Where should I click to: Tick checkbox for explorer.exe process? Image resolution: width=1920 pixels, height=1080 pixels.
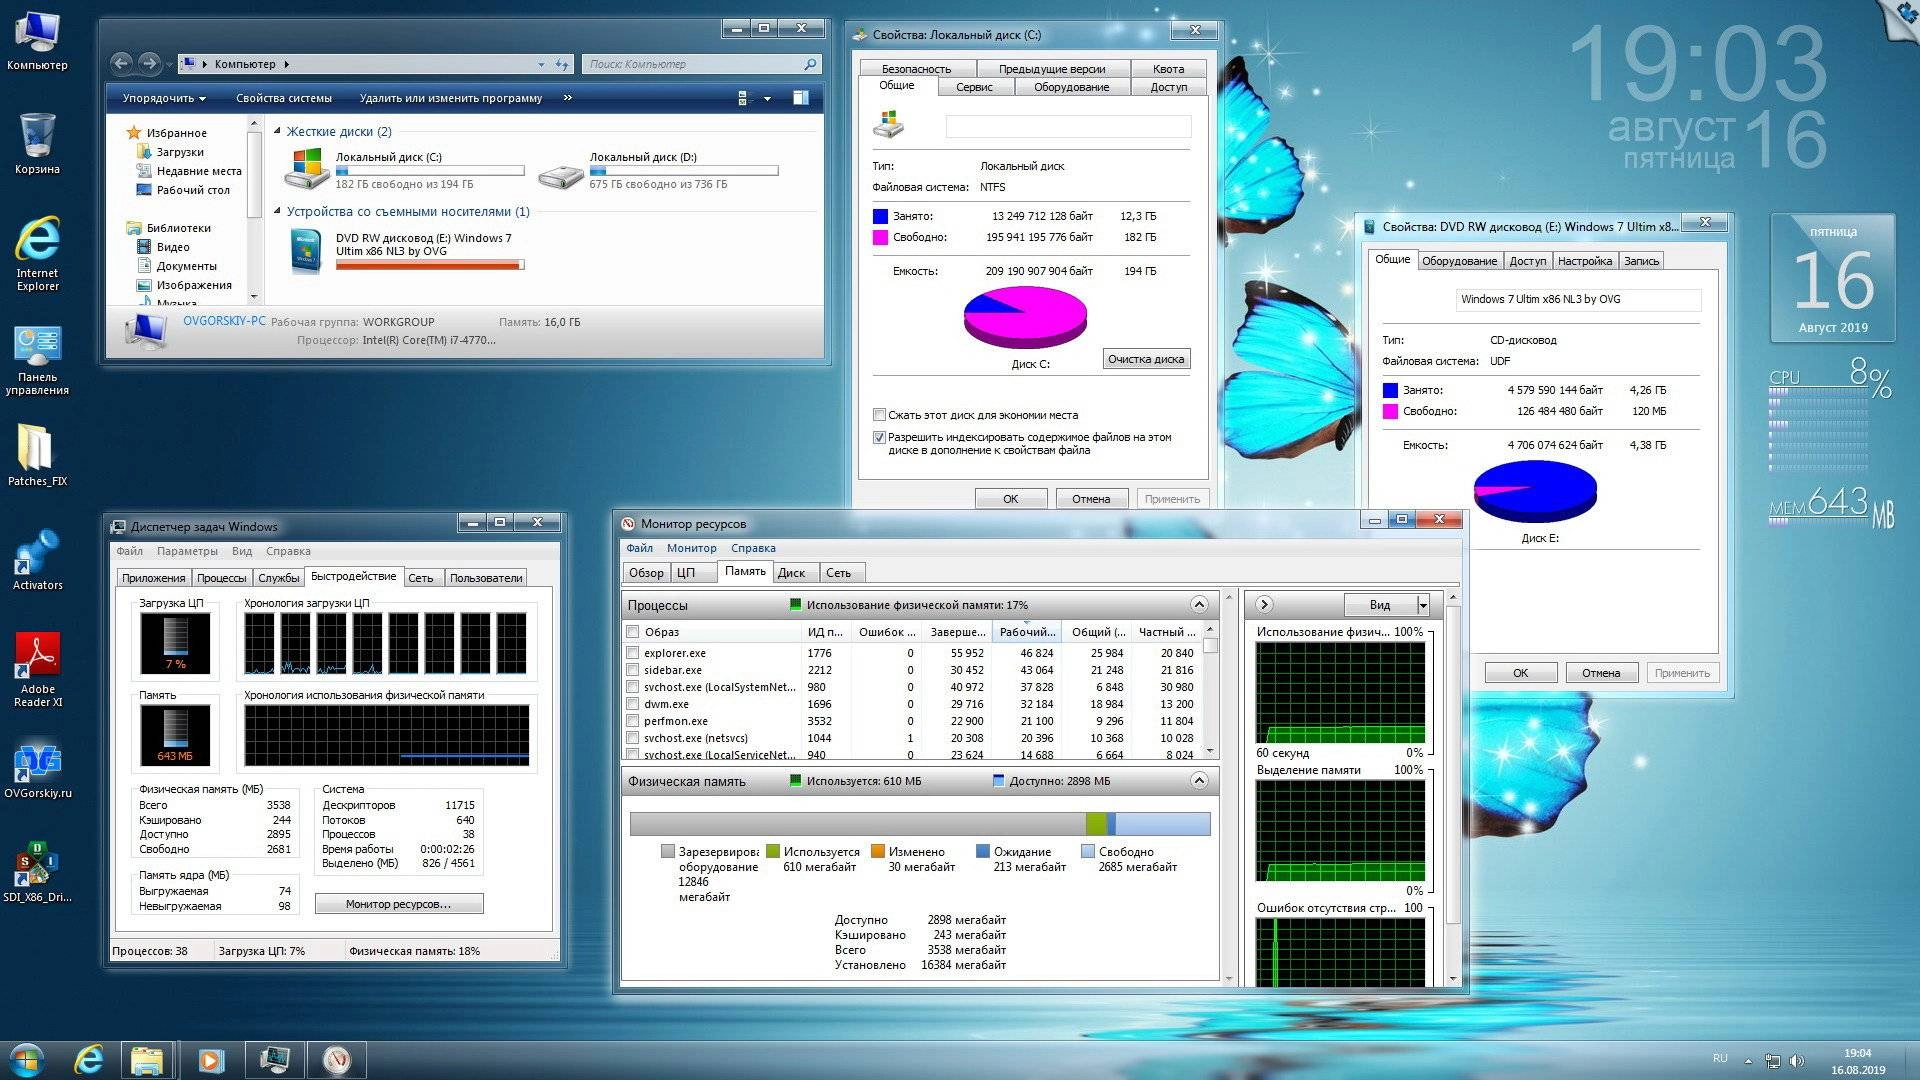[x=632, y=653]
